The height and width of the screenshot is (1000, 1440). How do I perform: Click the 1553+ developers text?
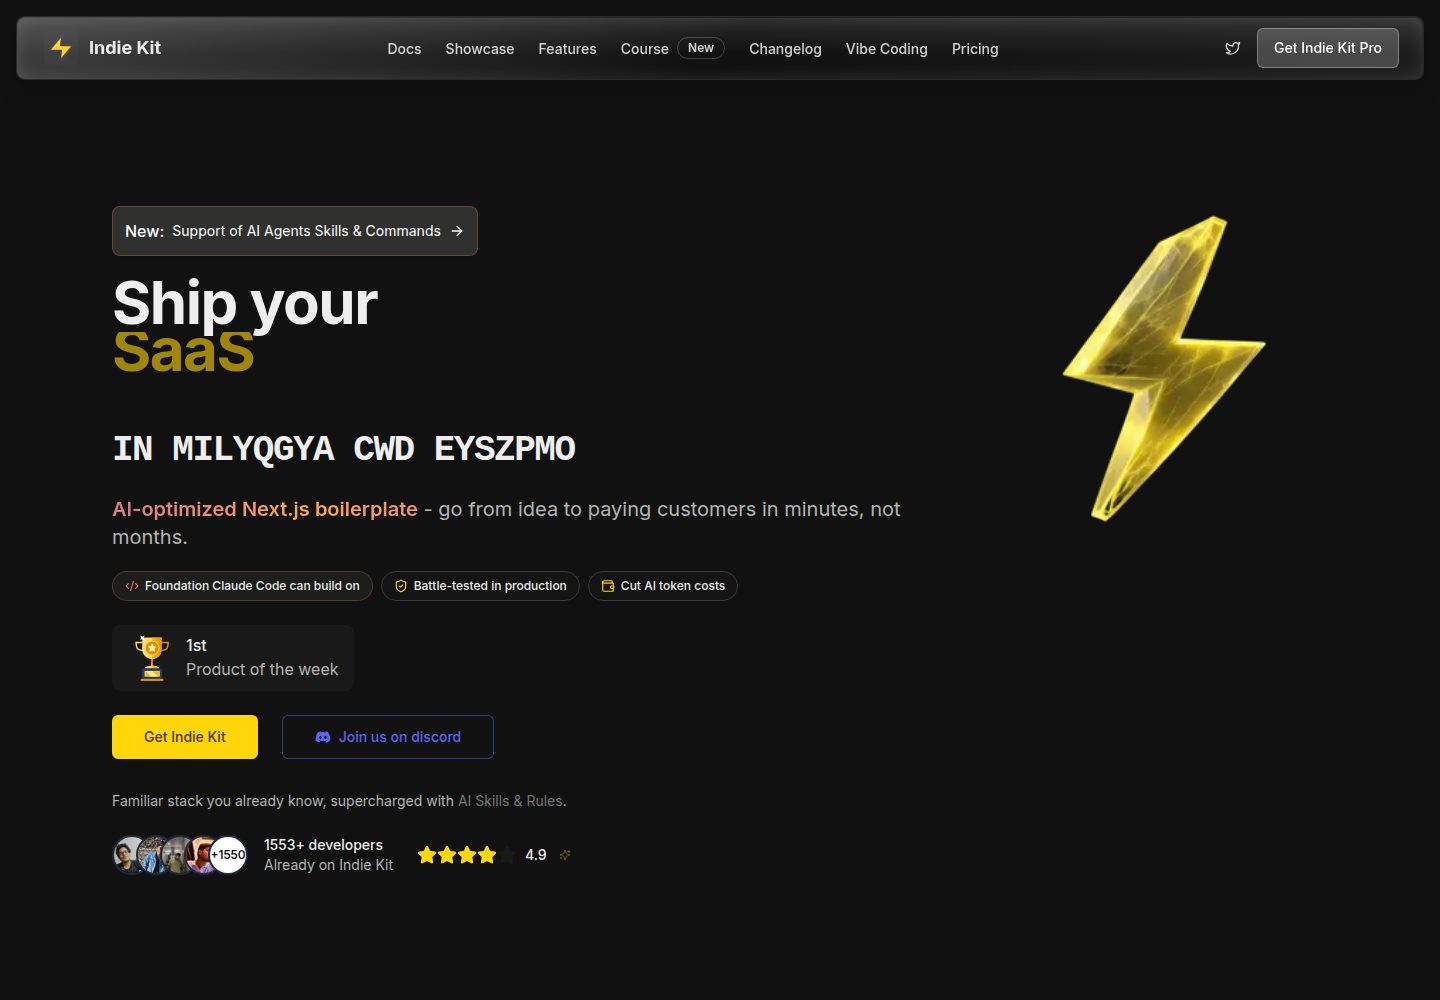click(x=323, y=845)
